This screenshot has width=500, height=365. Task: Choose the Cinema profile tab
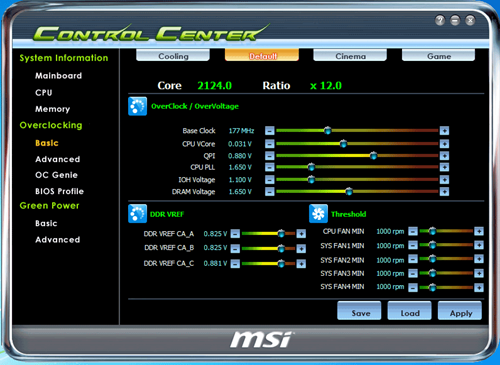coord(350,55)
